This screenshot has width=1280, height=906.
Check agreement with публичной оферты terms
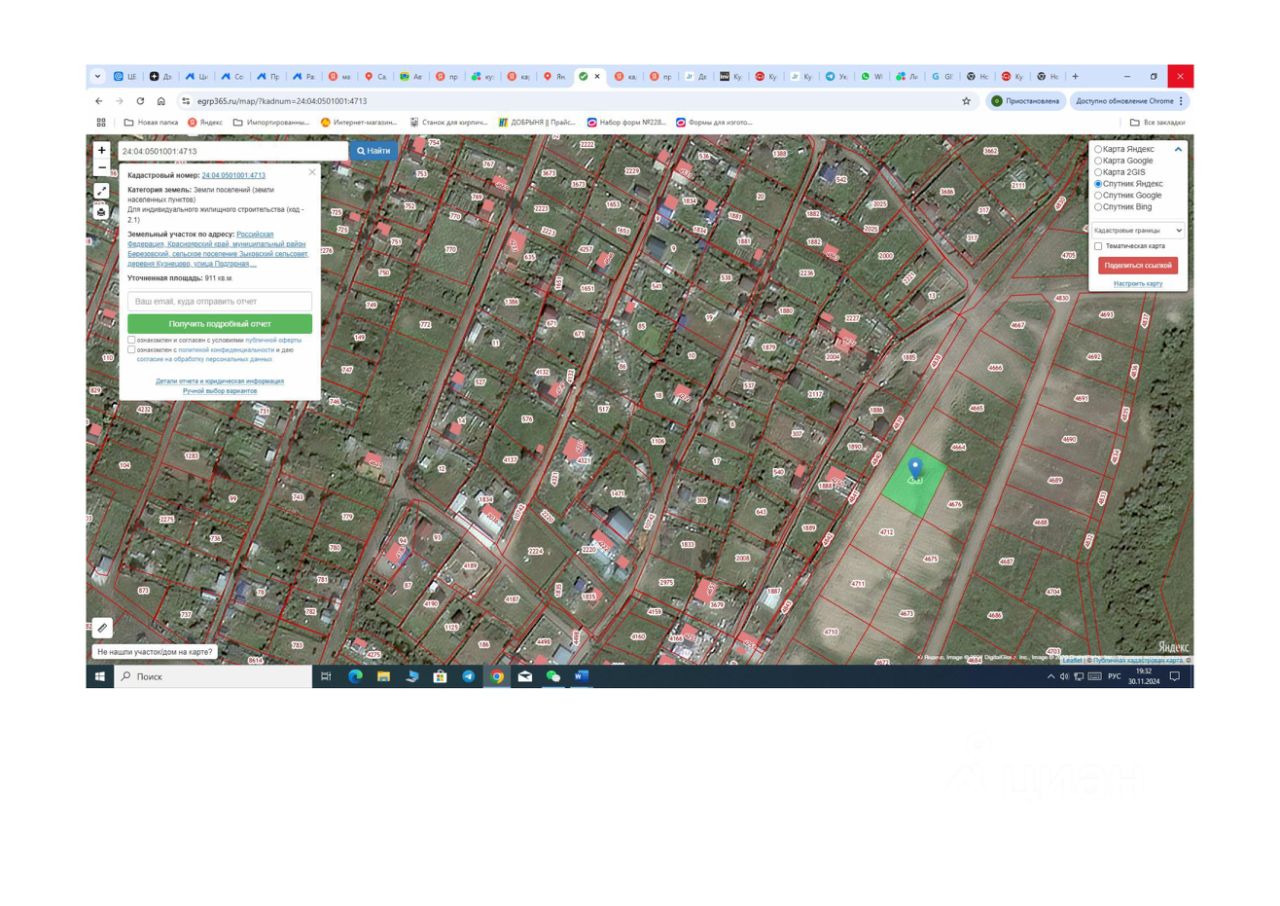click(x=132, y=340)
